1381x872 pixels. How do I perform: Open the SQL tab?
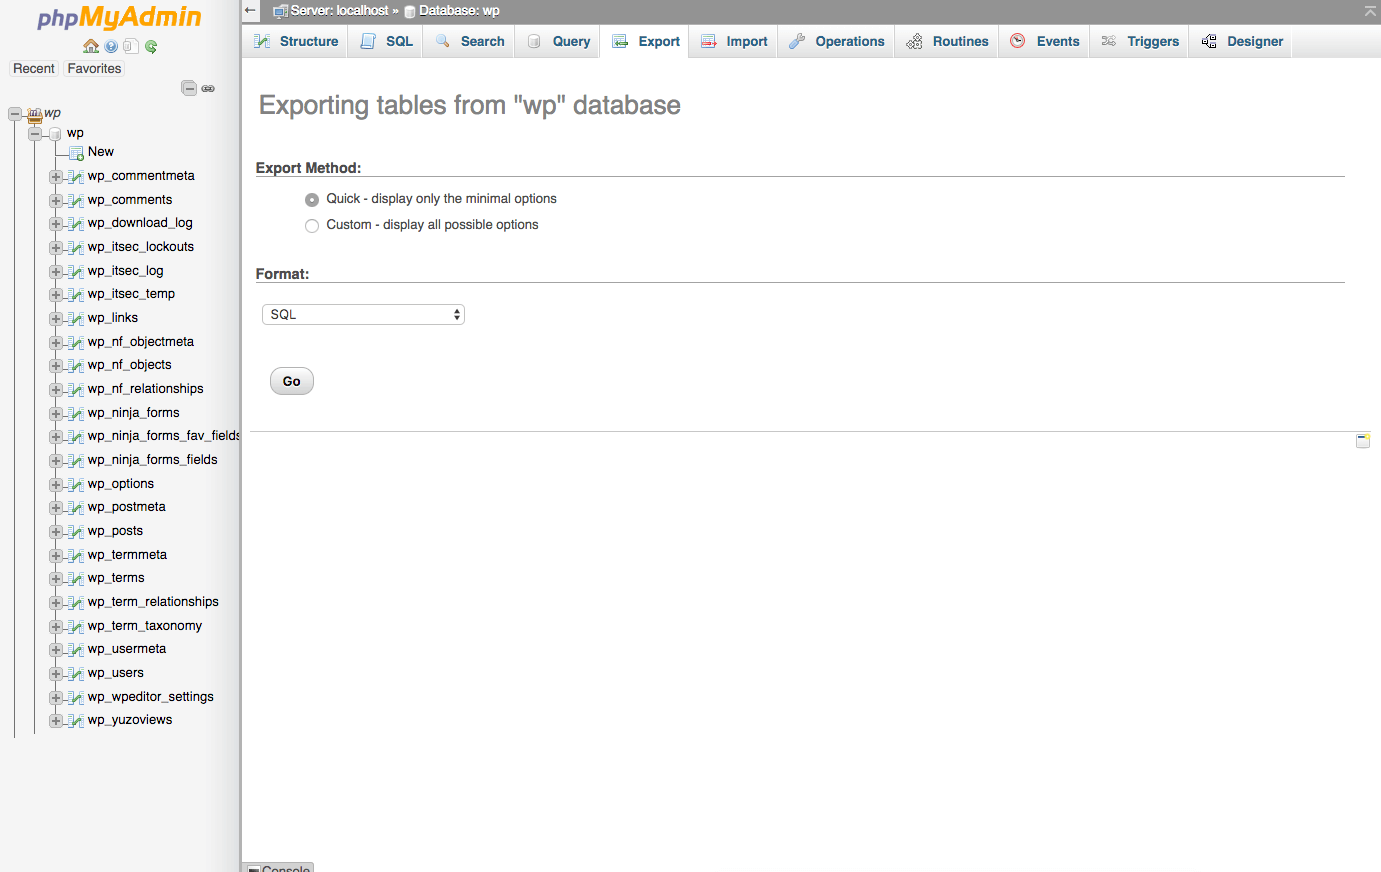[386, 41]
